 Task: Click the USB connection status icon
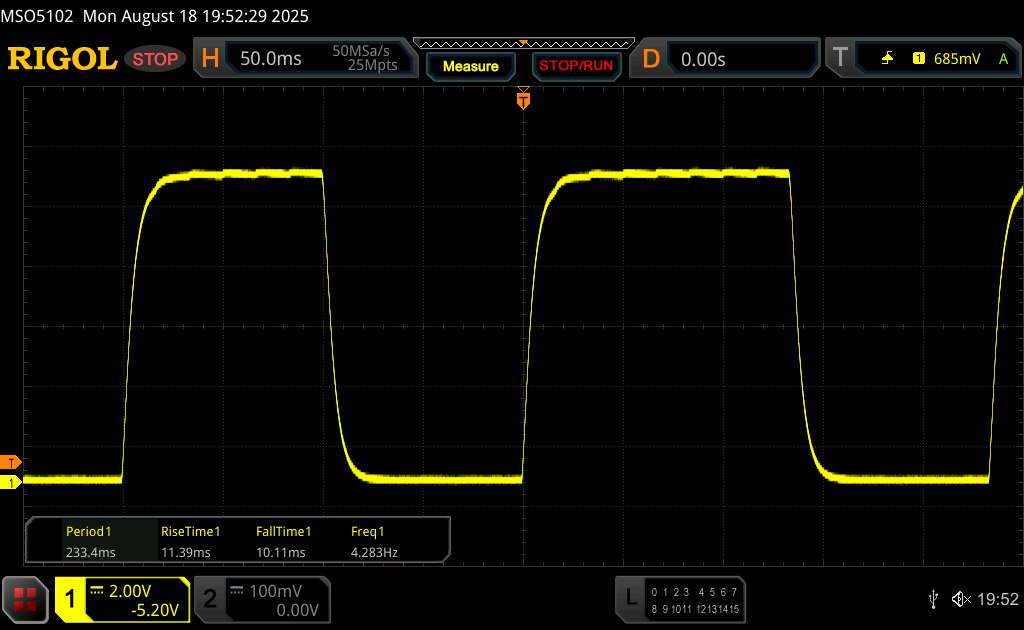click(933, 598)
